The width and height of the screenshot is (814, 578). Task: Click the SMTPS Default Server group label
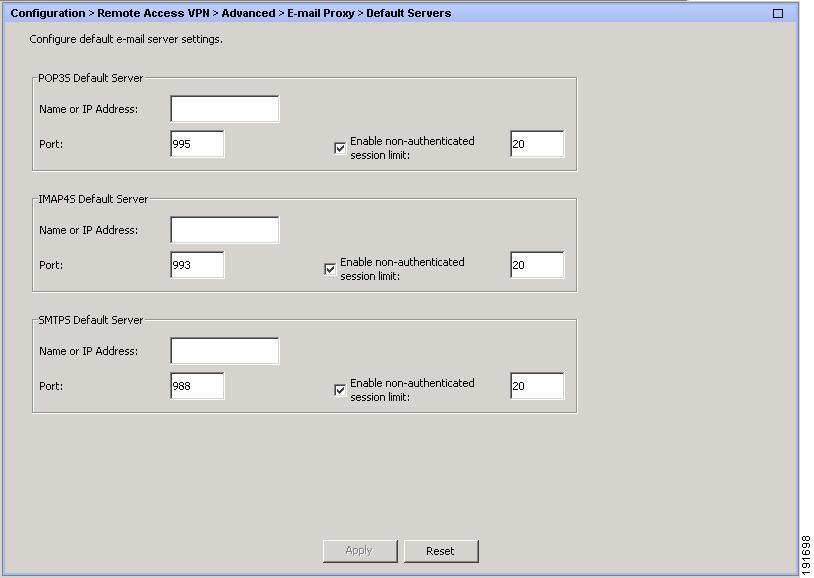[91, 320]
